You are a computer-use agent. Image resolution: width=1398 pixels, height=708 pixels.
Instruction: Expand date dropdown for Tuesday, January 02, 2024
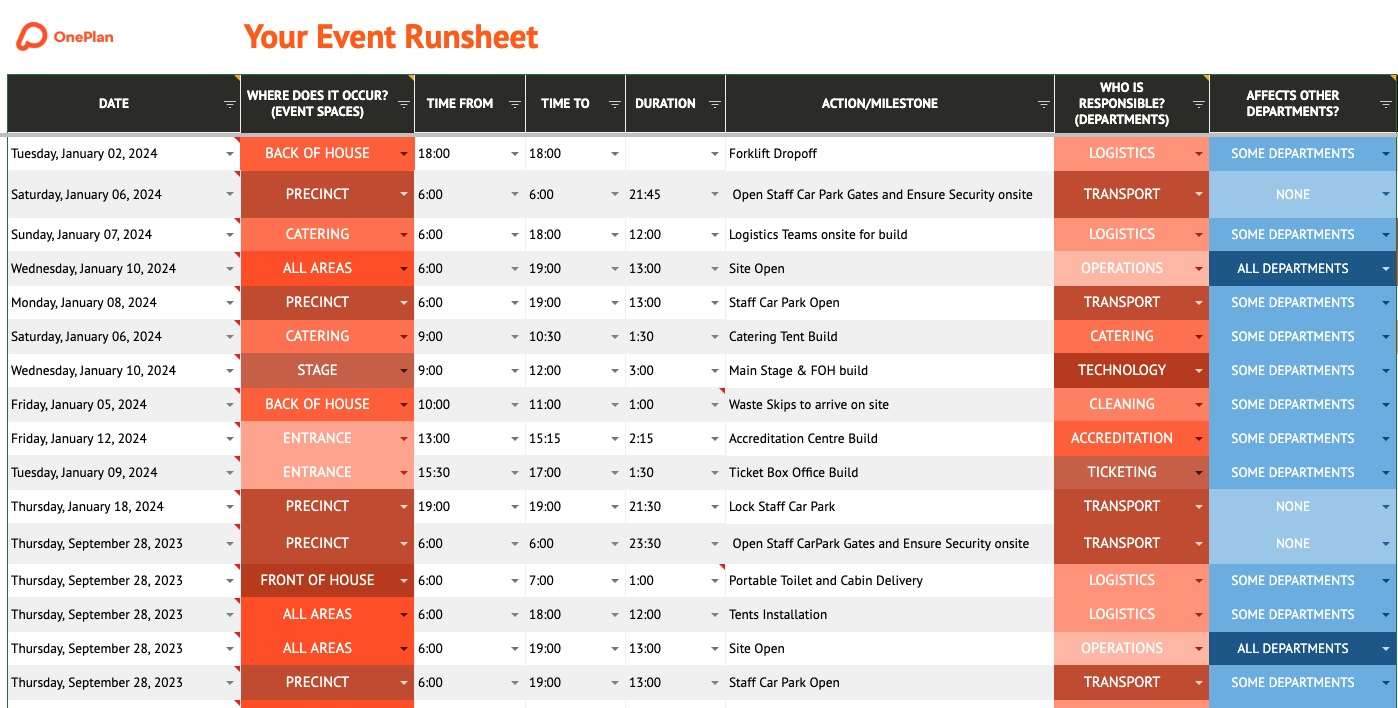tap(230, 154)
